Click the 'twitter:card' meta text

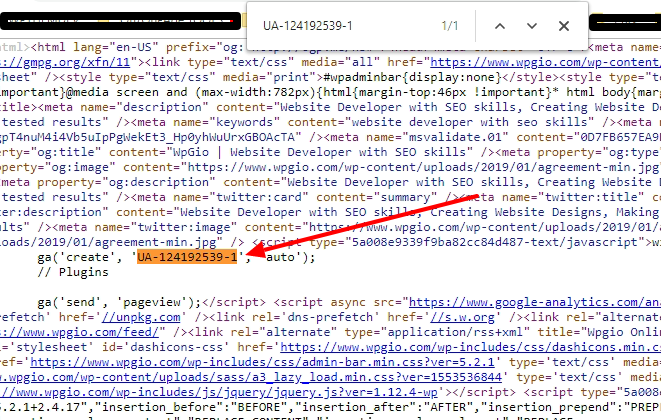coord(262,197)
